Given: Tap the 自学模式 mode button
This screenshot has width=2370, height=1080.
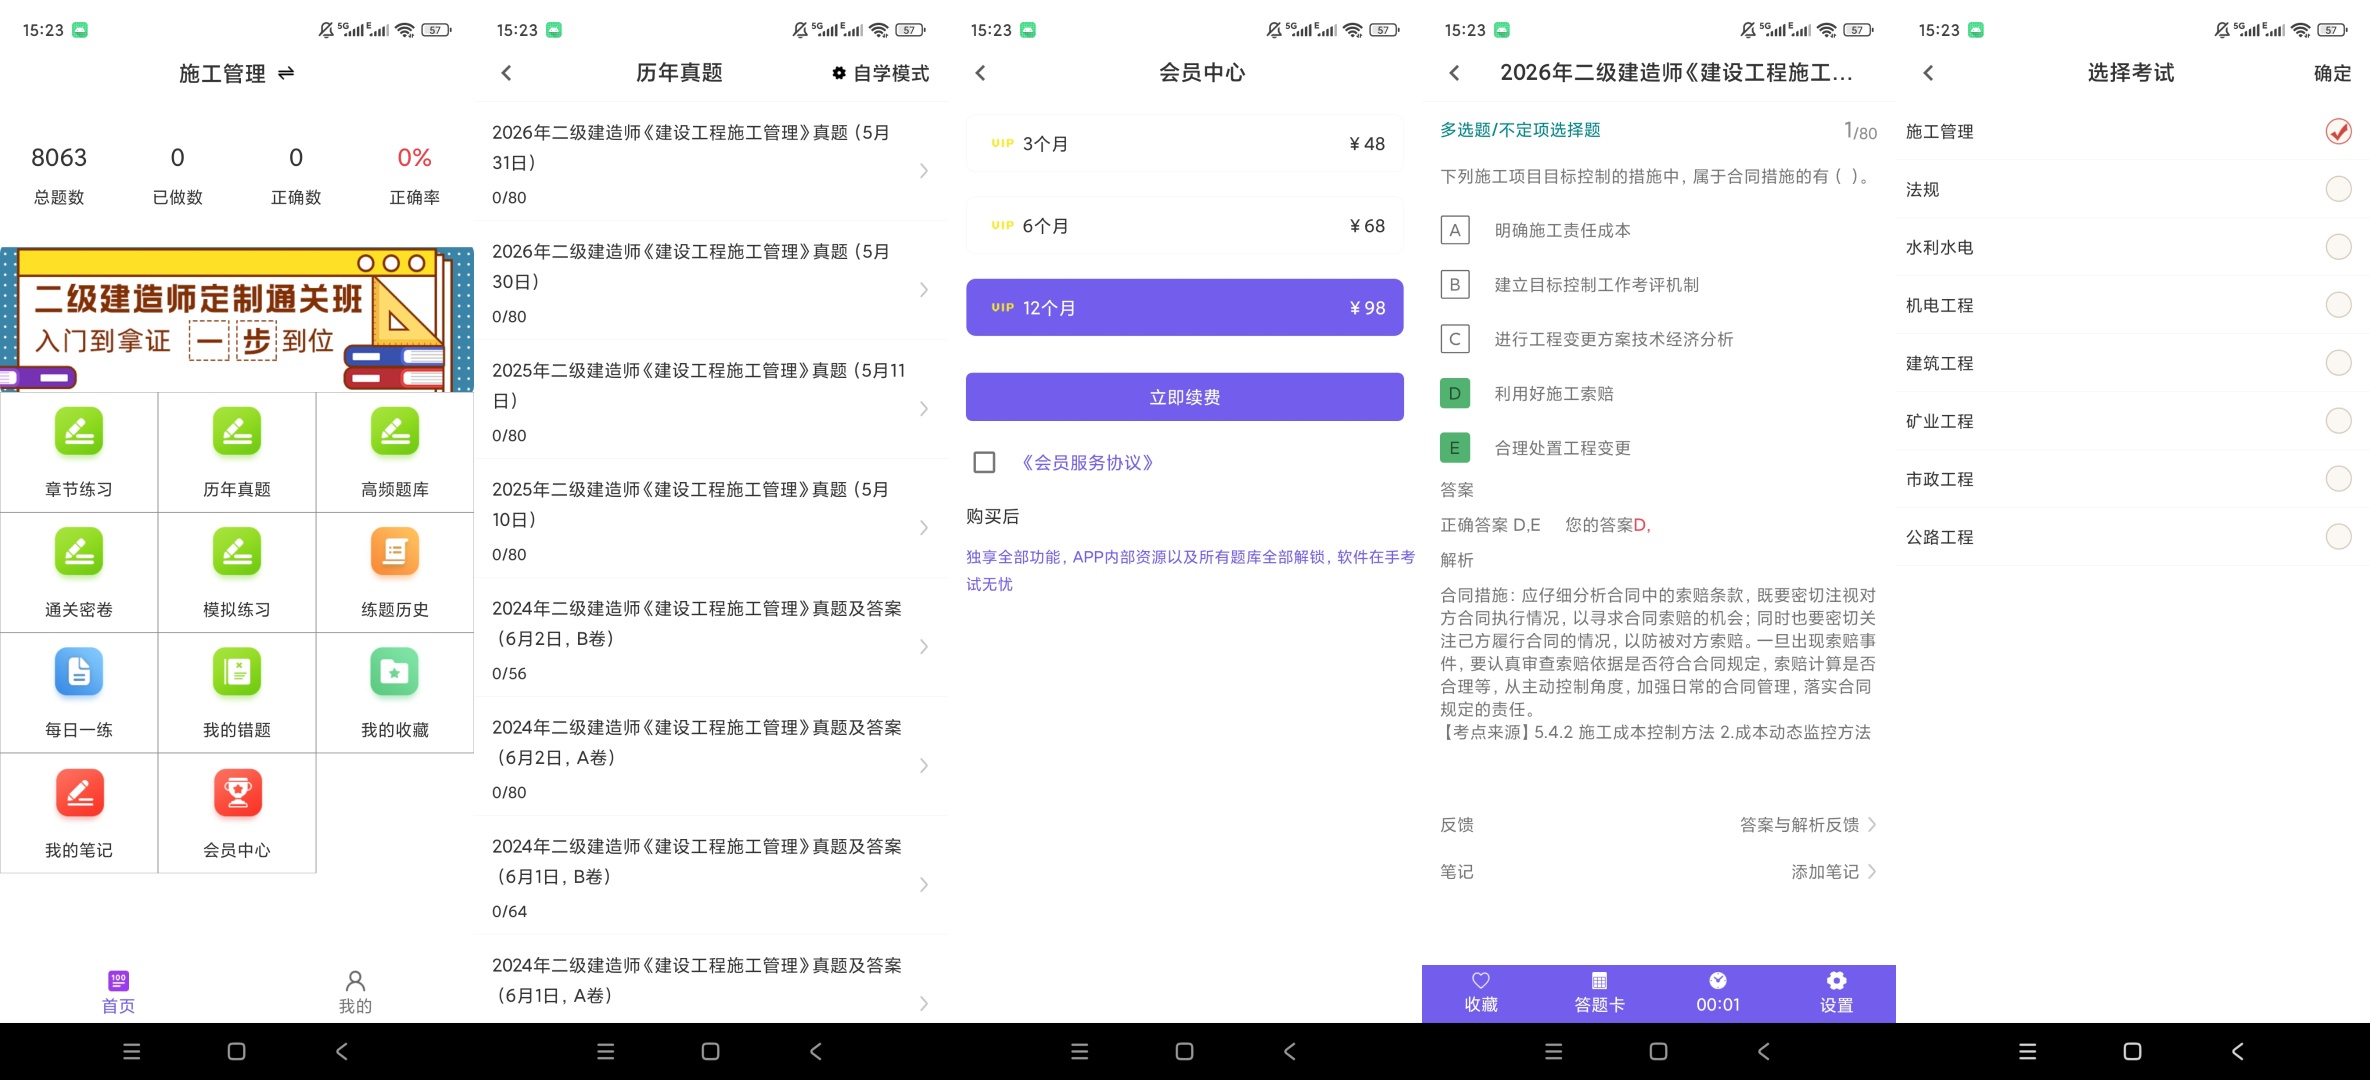Looking at the screenshot, I should click(880, 73).
